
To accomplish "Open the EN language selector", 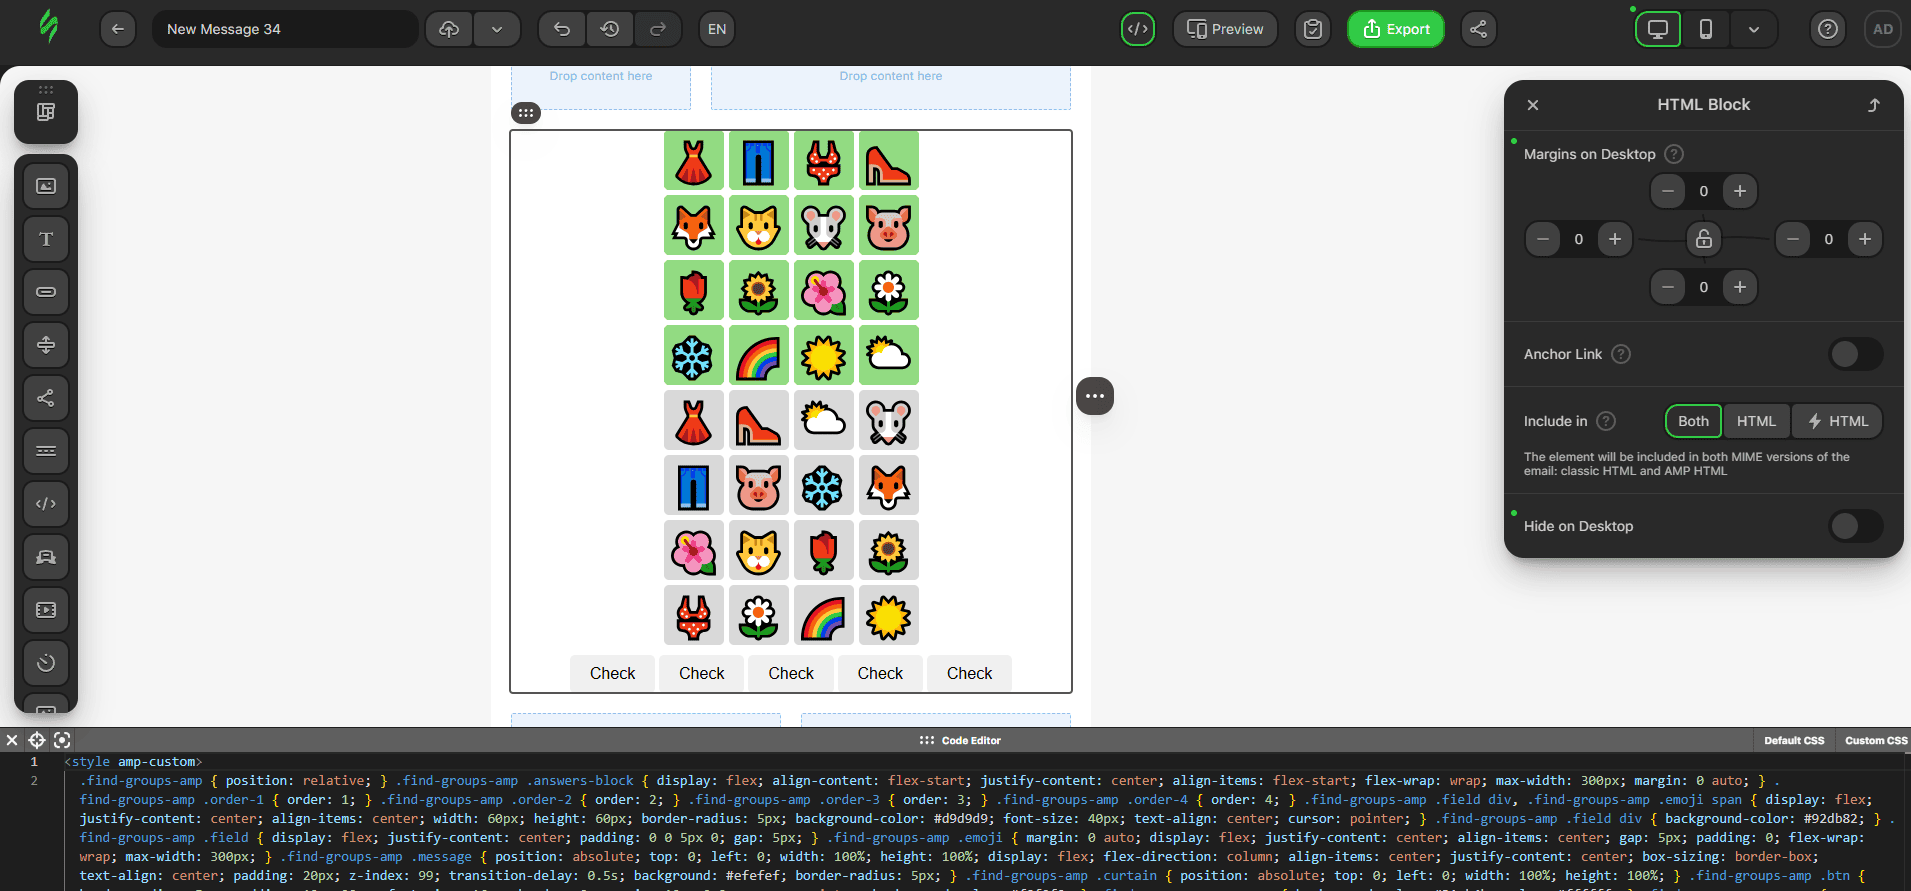I will pos(717,29).
